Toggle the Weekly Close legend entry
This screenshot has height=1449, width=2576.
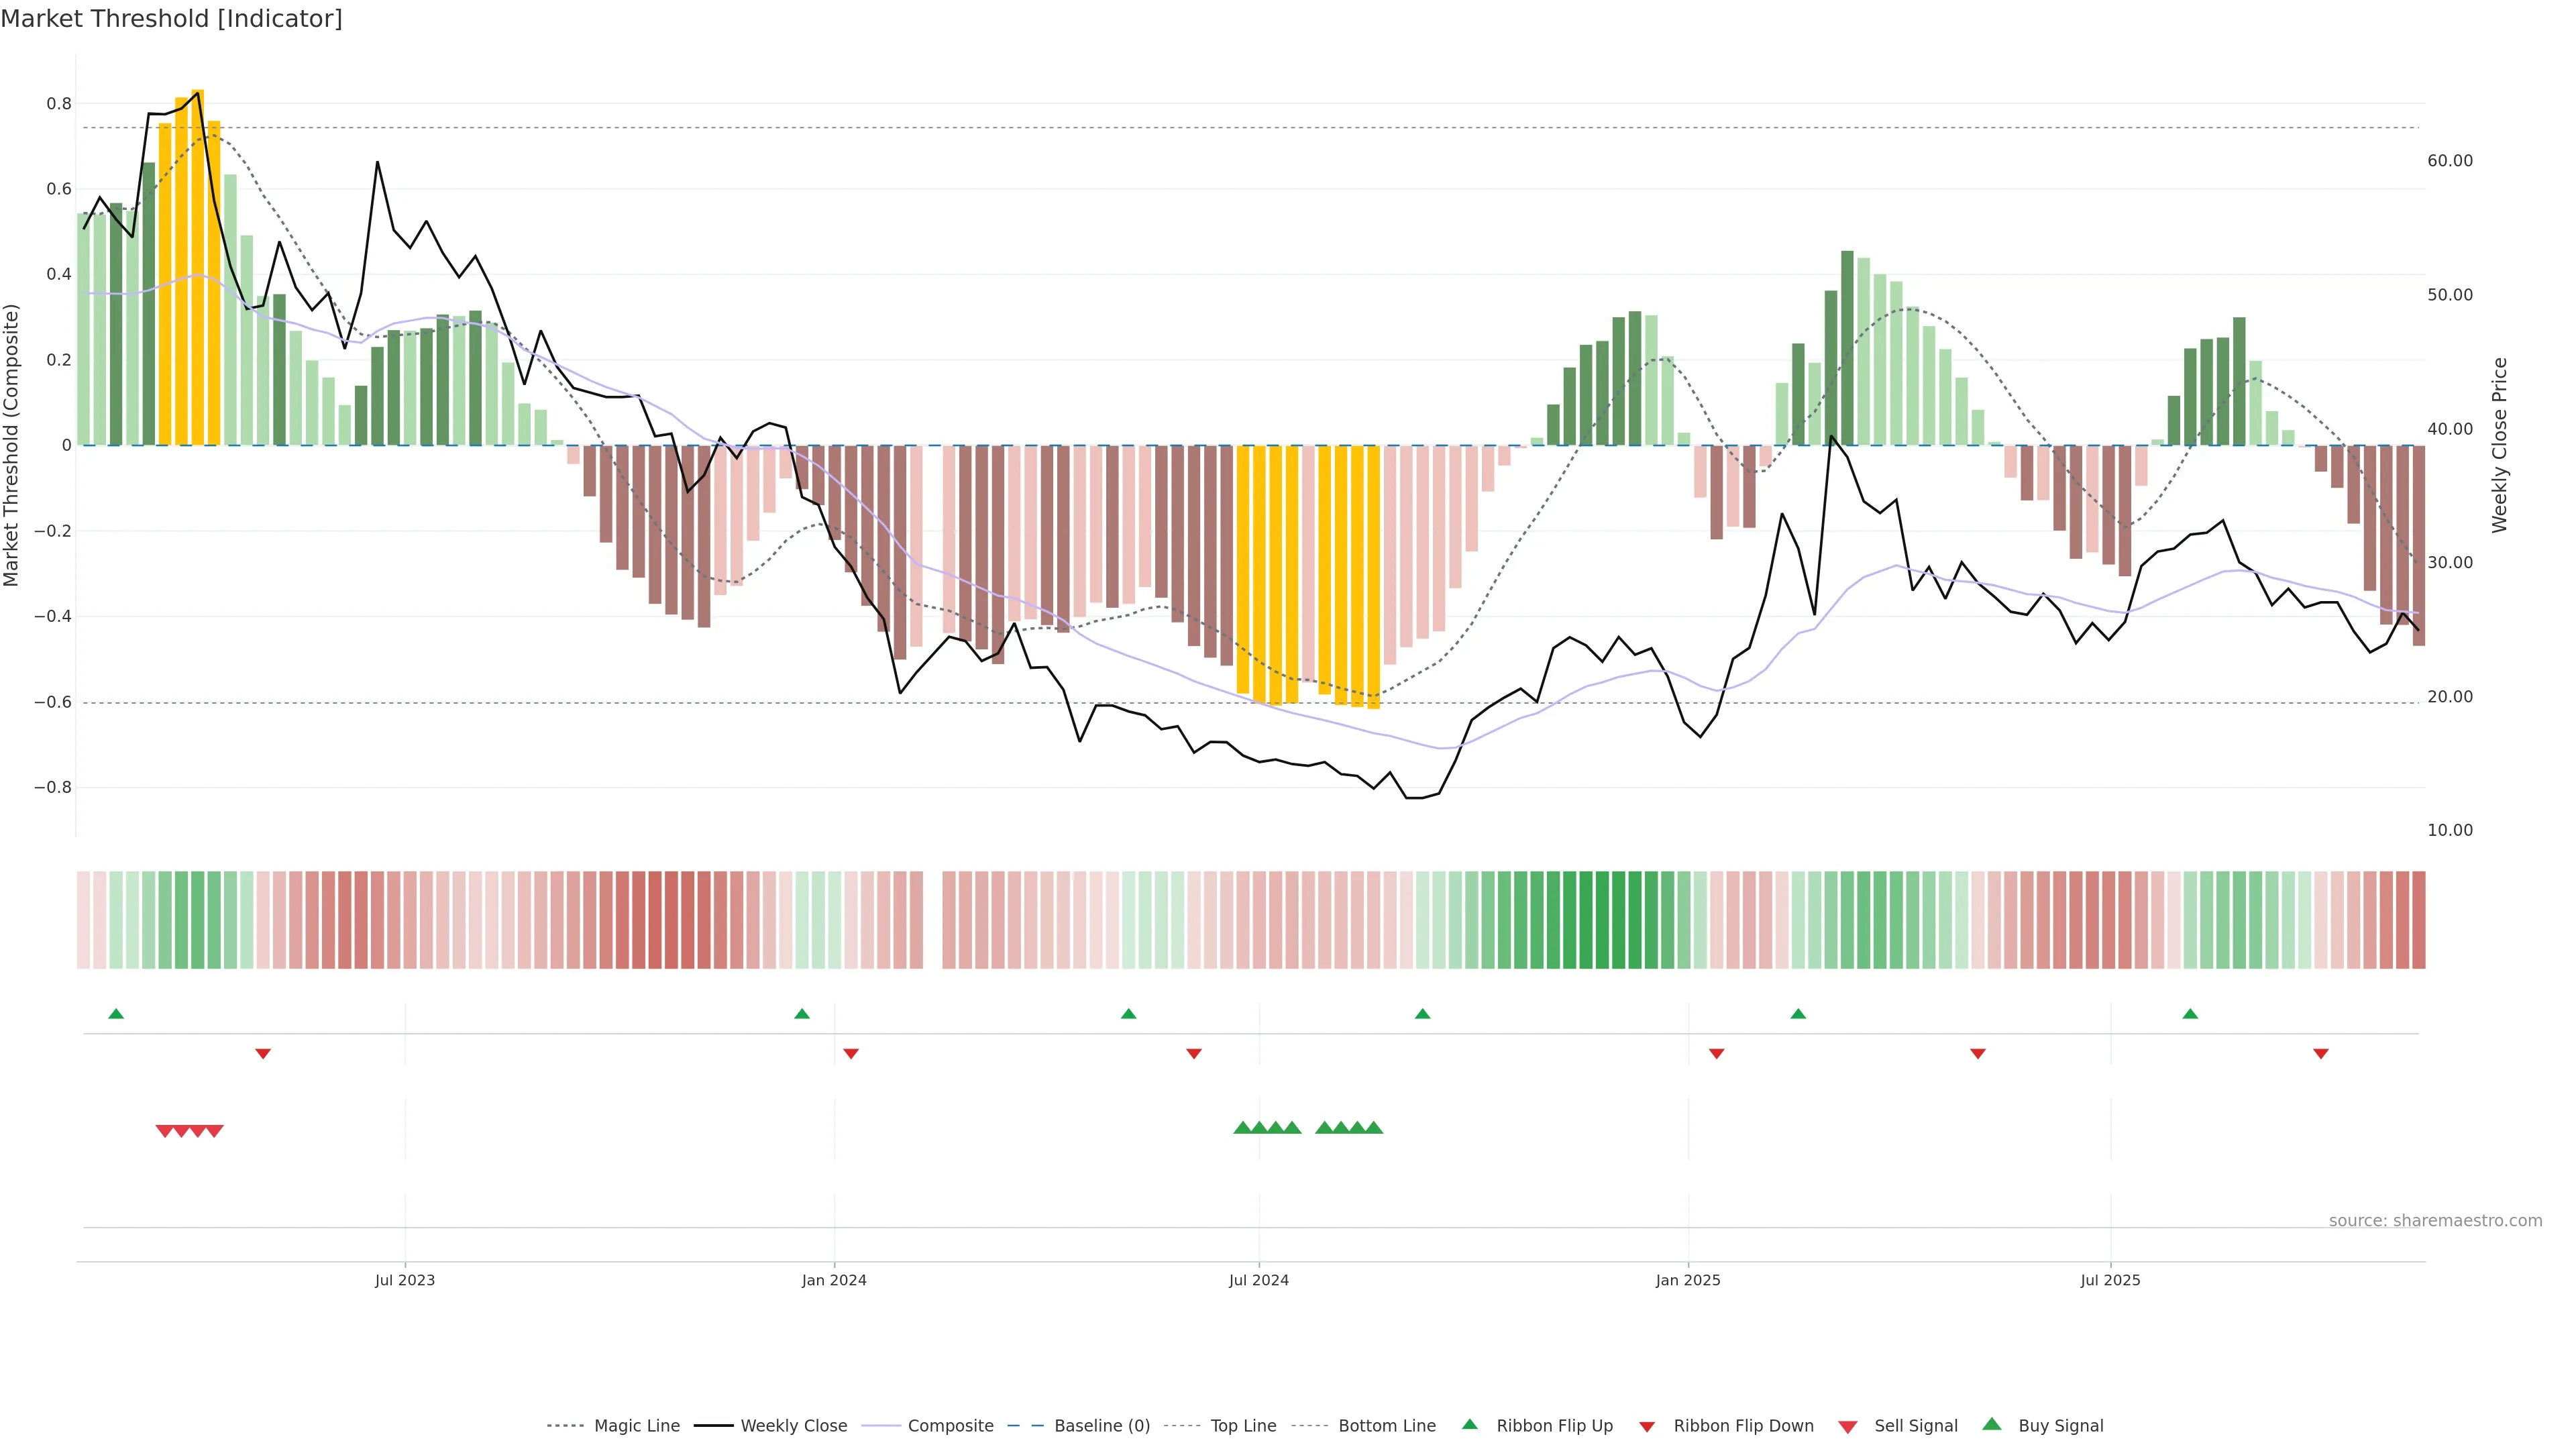tap(793, 1426)
